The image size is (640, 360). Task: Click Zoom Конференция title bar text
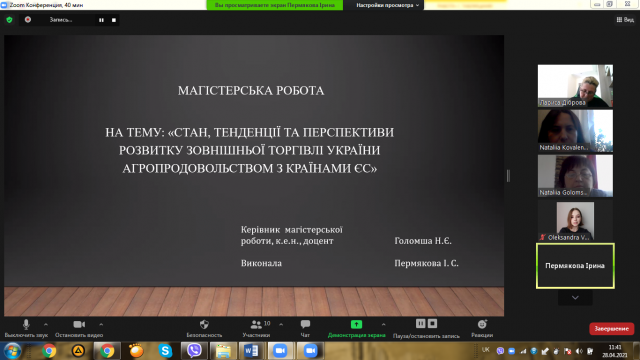tap(46, 5)
